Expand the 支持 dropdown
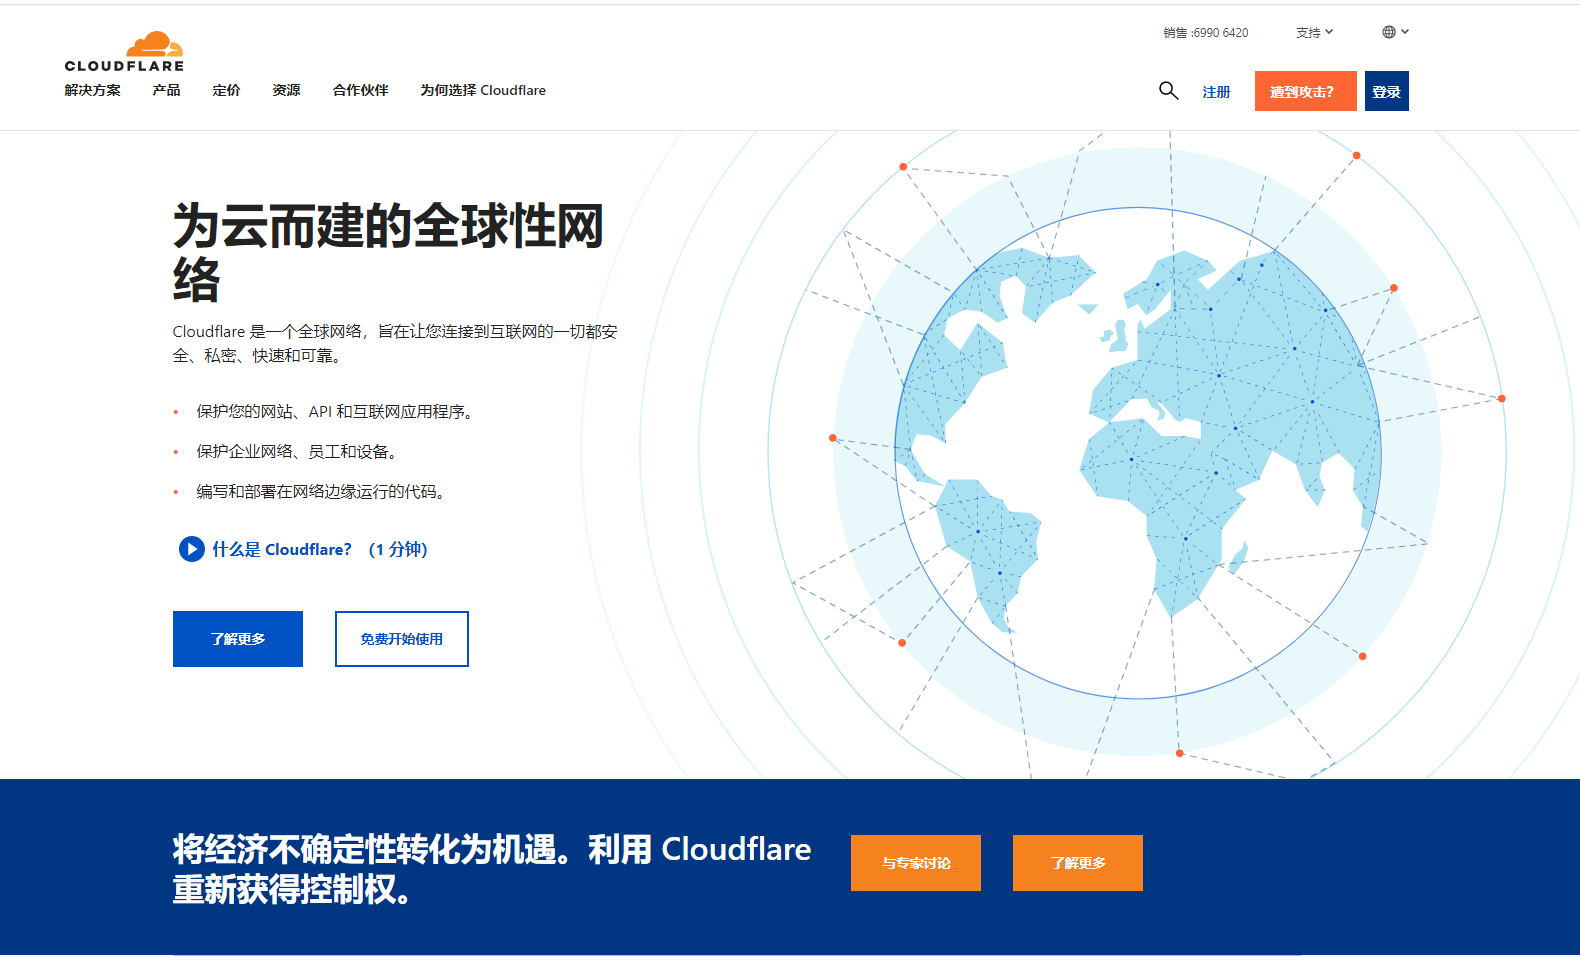The image size is (1580, 961). click(1314, 32)
